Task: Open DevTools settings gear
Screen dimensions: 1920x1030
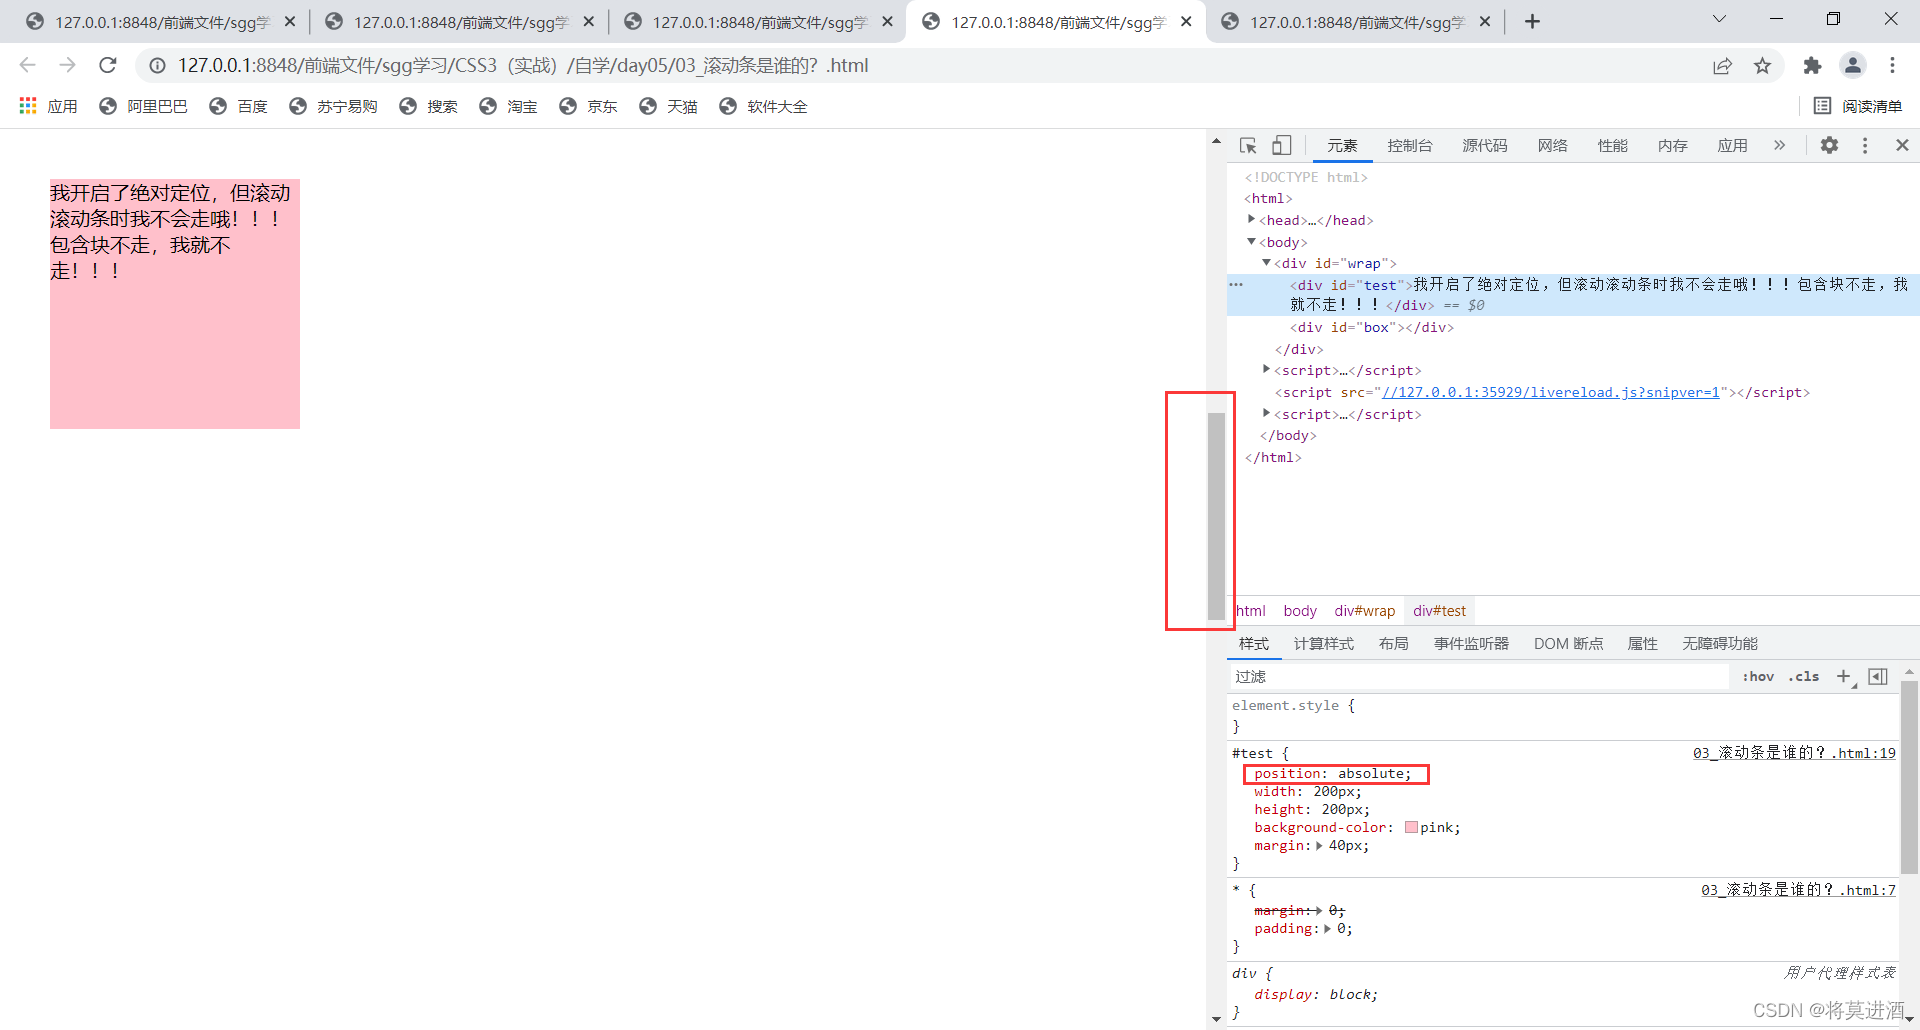Action: coord(1829,146)
